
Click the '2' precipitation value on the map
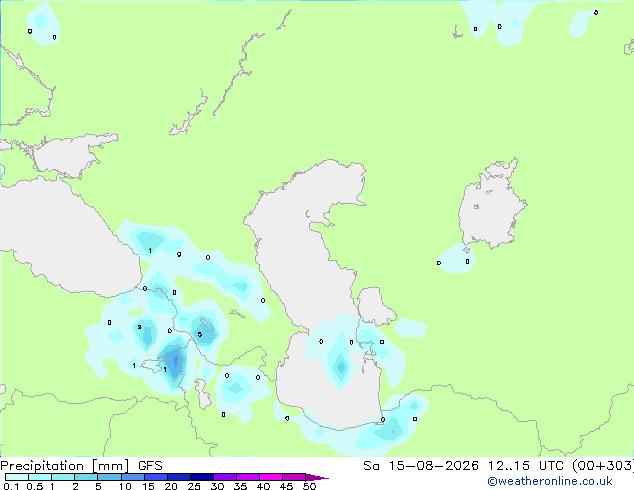pos(139,327)
